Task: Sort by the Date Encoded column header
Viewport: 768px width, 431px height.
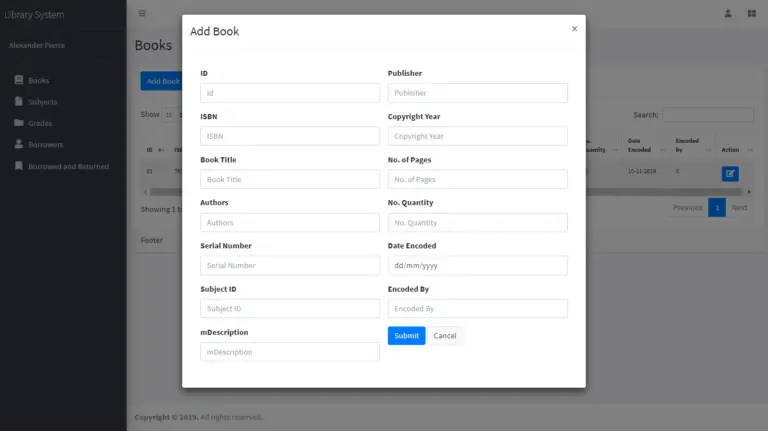Action: point(646,145)
